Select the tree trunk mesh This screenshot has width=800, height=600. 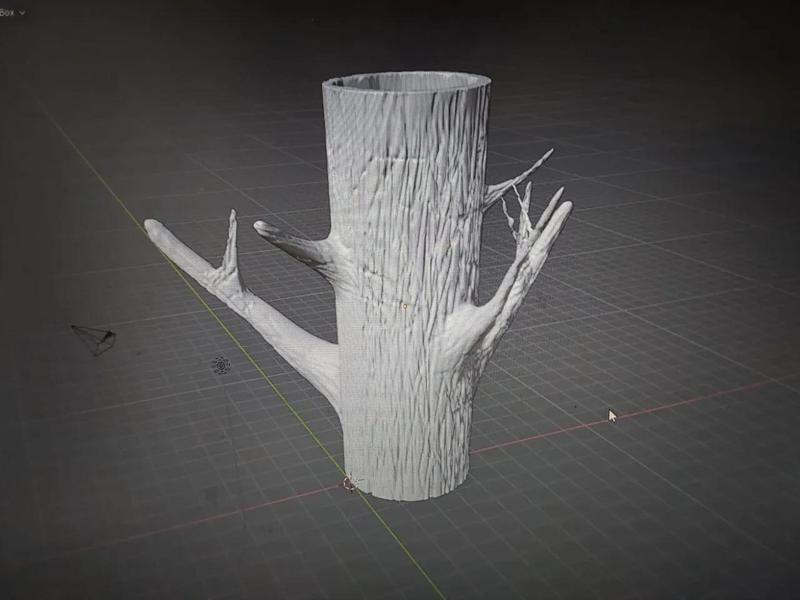(x=406, y=286)
